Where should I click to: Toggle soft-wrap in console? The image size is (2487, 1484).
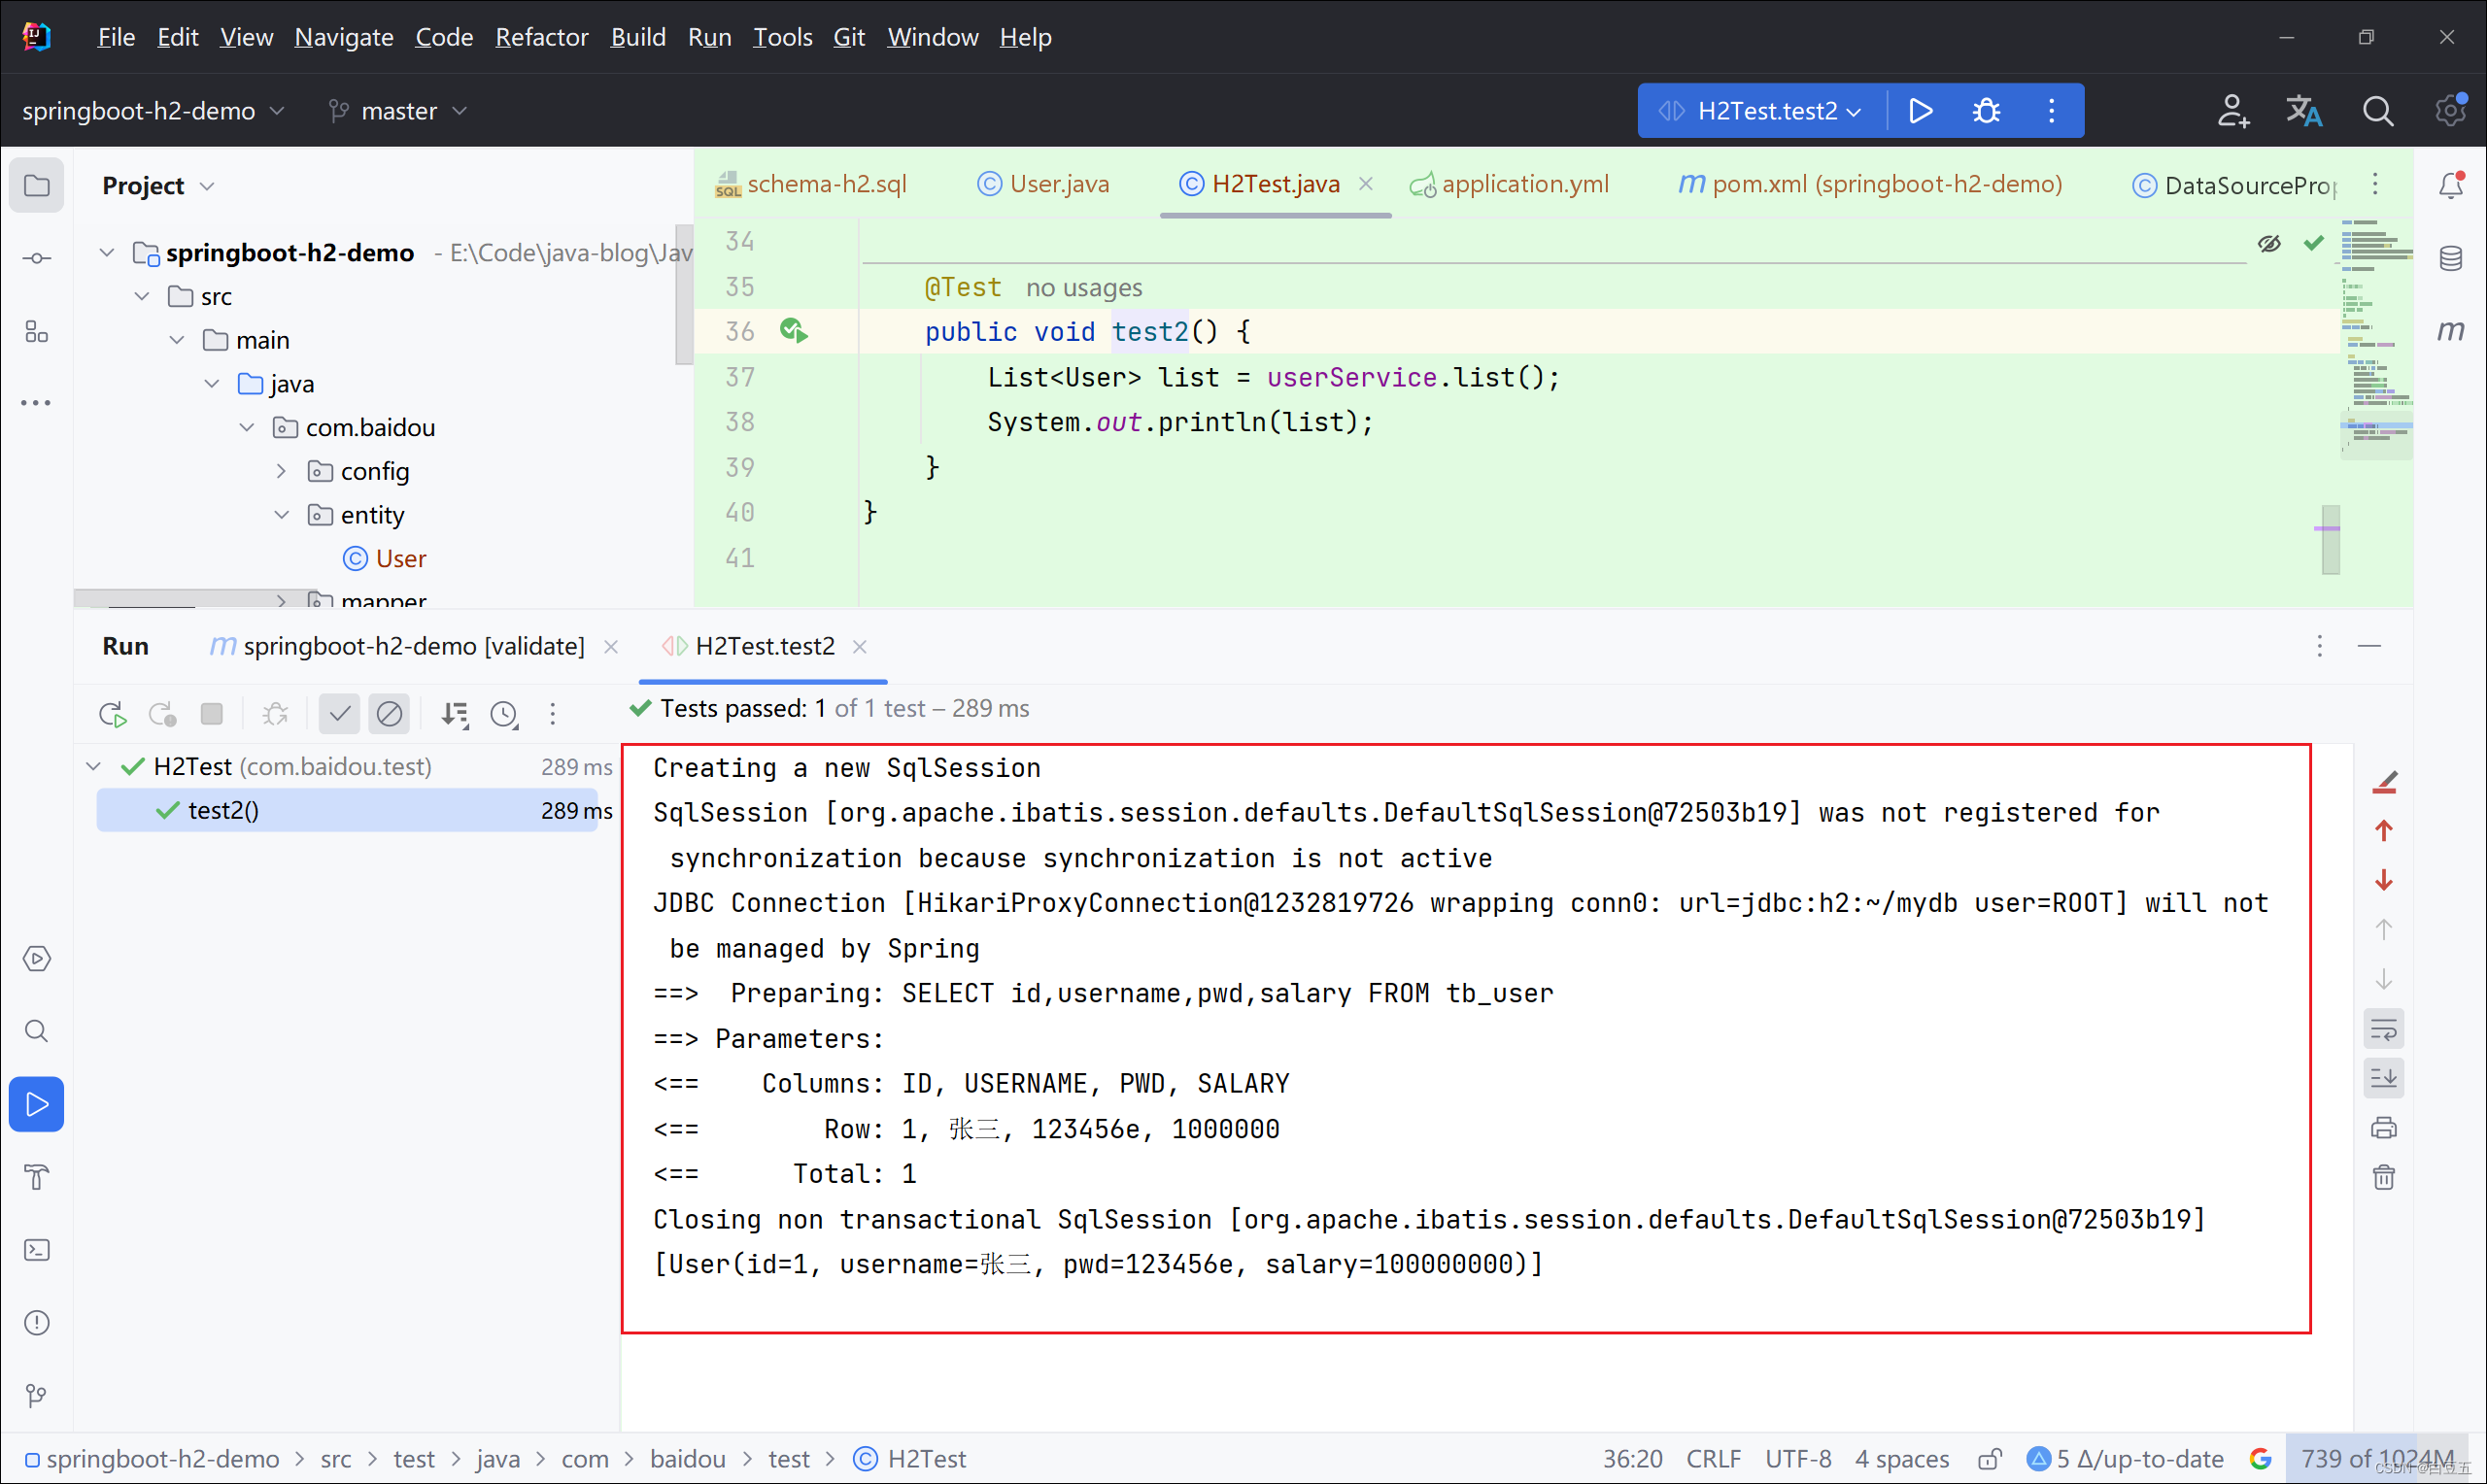(x=2384, y=1029)
